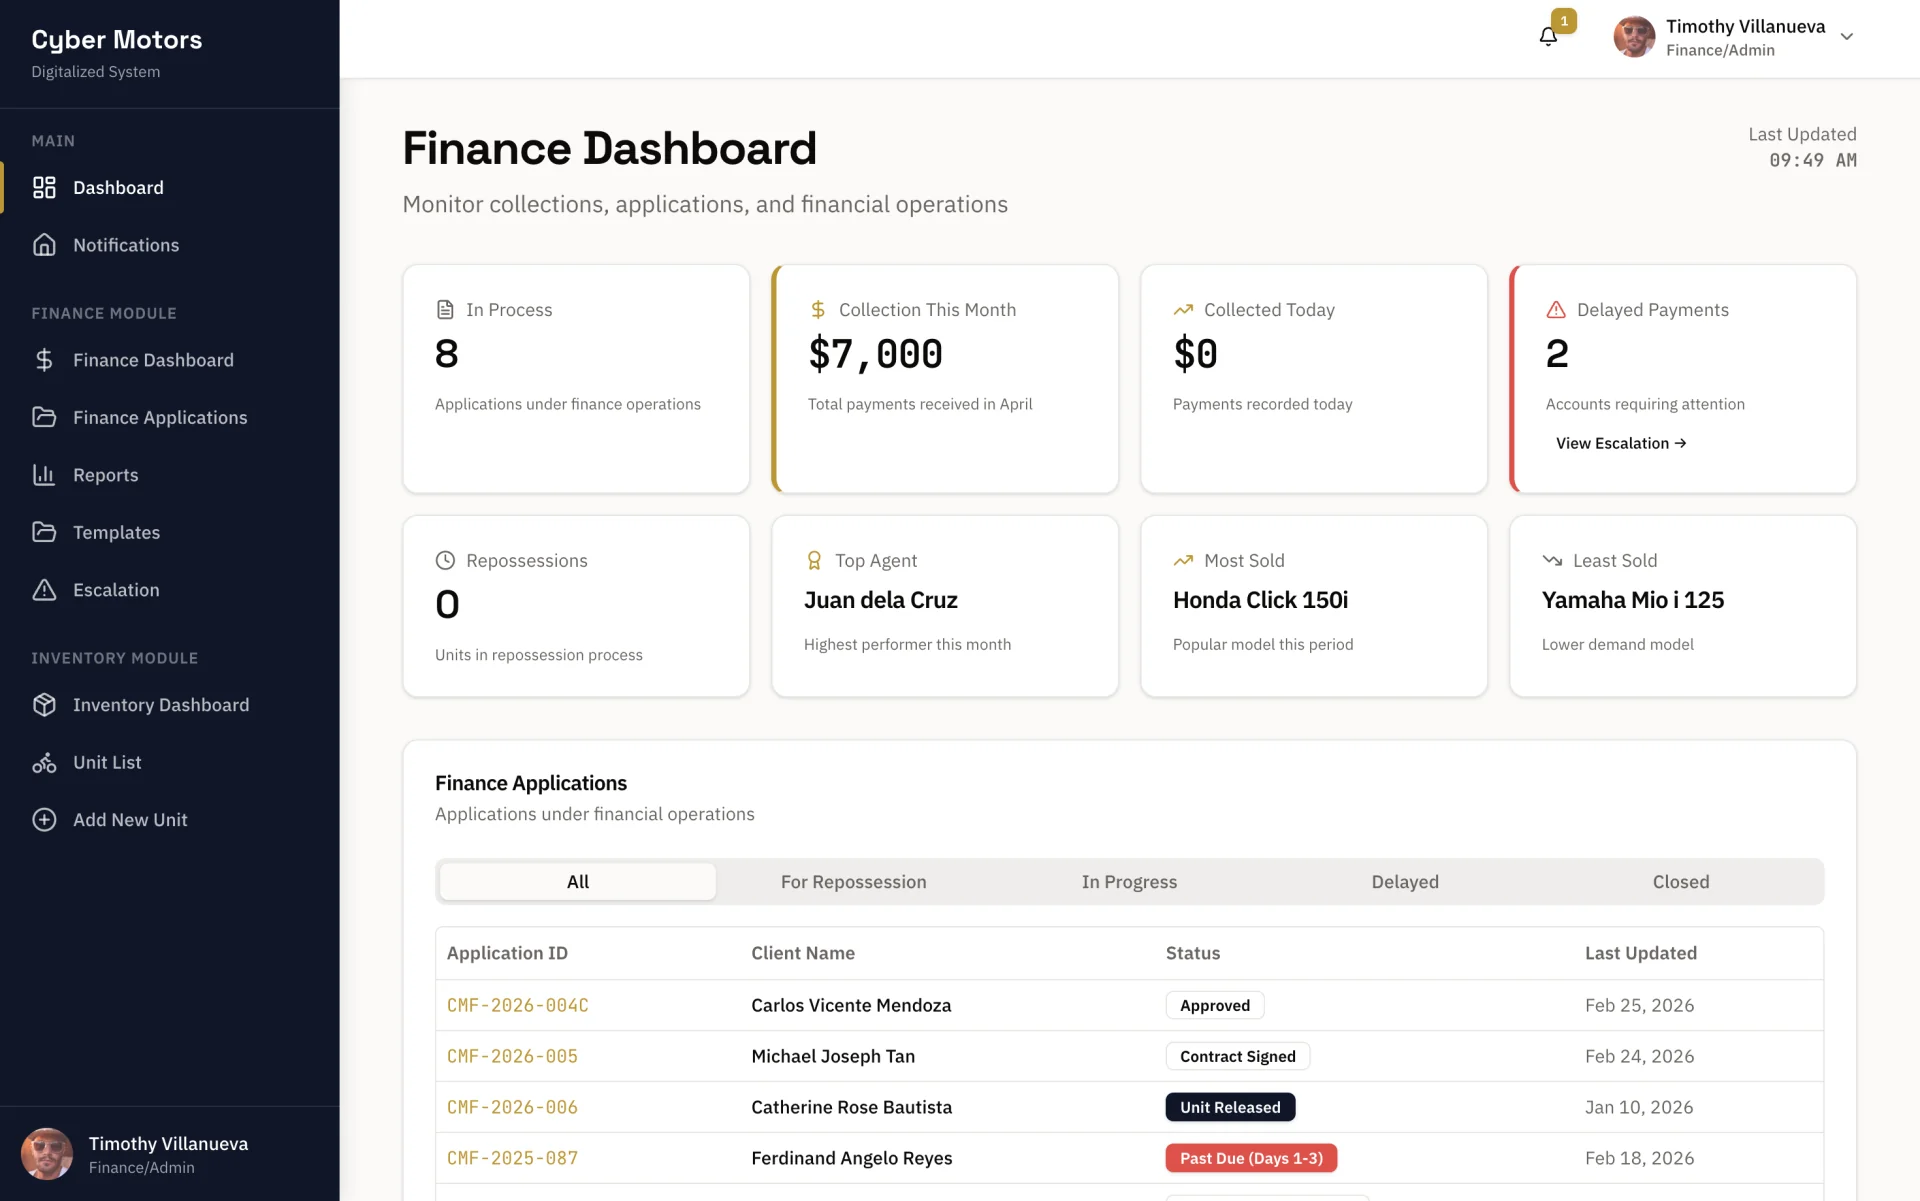Viewport: 1920px width, 1201px height.
Task: Click the Notifications house icon in sidebar
Action: 44,245
